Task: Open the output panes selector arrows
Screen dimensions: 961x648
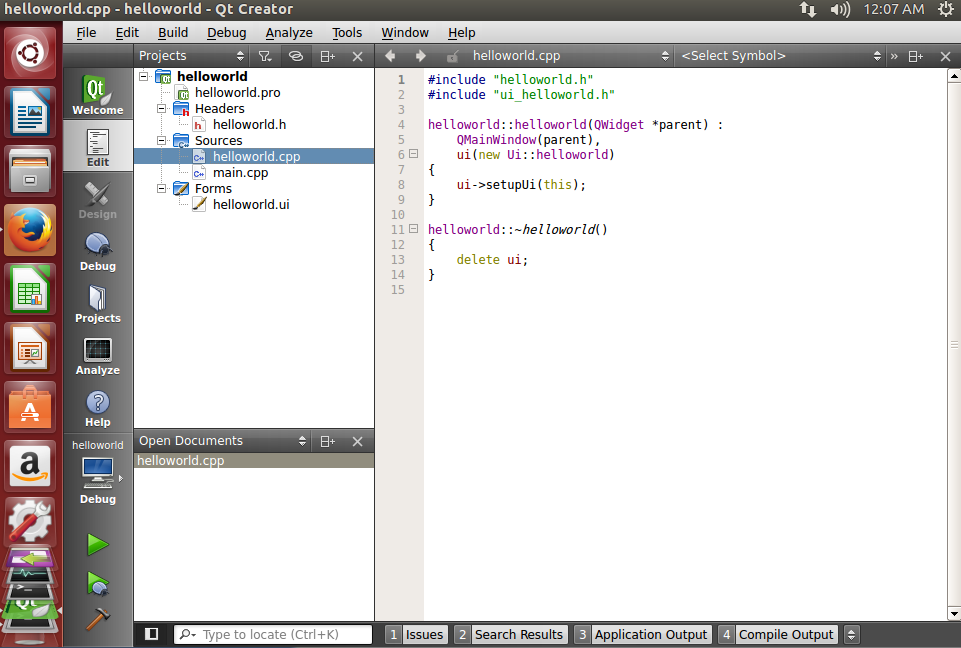Action: (x=851, y=635)
